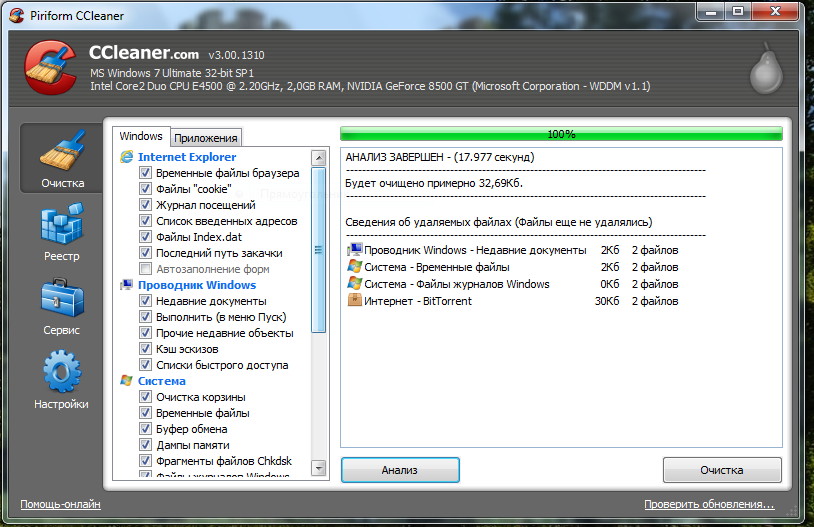Click icon of Система - Временные файлы result

[x=355, y=267]
